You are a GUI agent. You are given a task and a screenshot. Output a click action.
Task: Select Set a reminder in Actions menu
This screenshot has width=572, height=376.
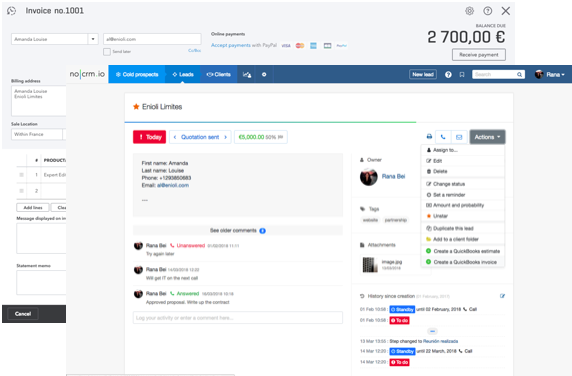463,195
